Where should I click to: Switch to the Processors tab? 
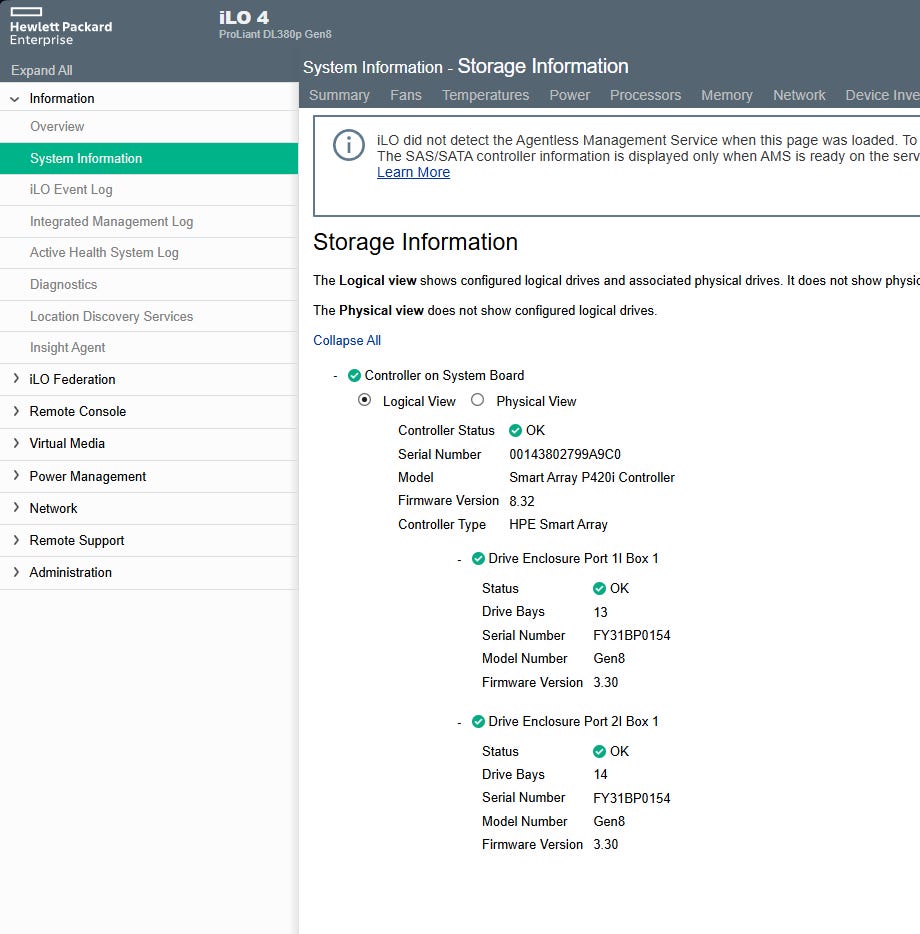645,95
